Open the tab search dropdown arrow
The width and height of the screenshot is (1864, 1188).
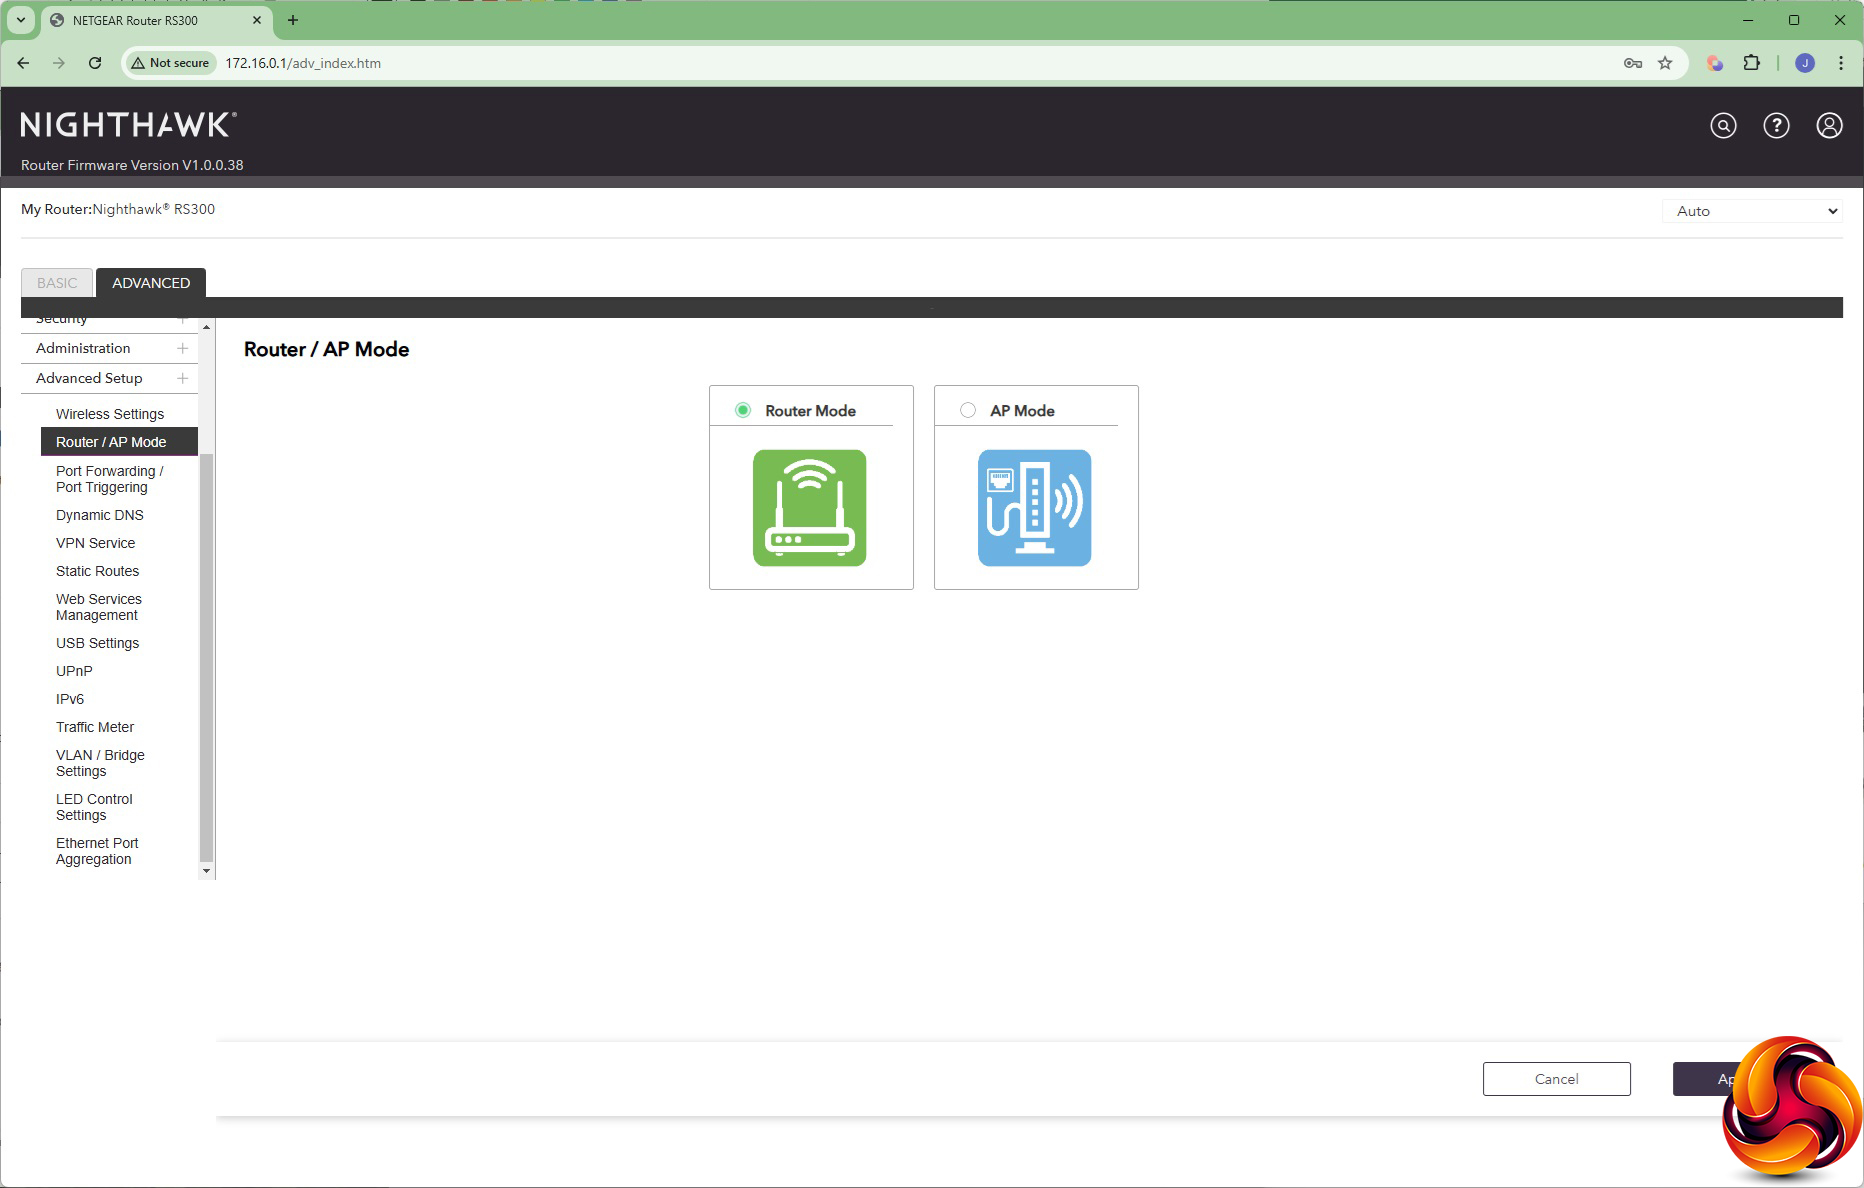21,20
